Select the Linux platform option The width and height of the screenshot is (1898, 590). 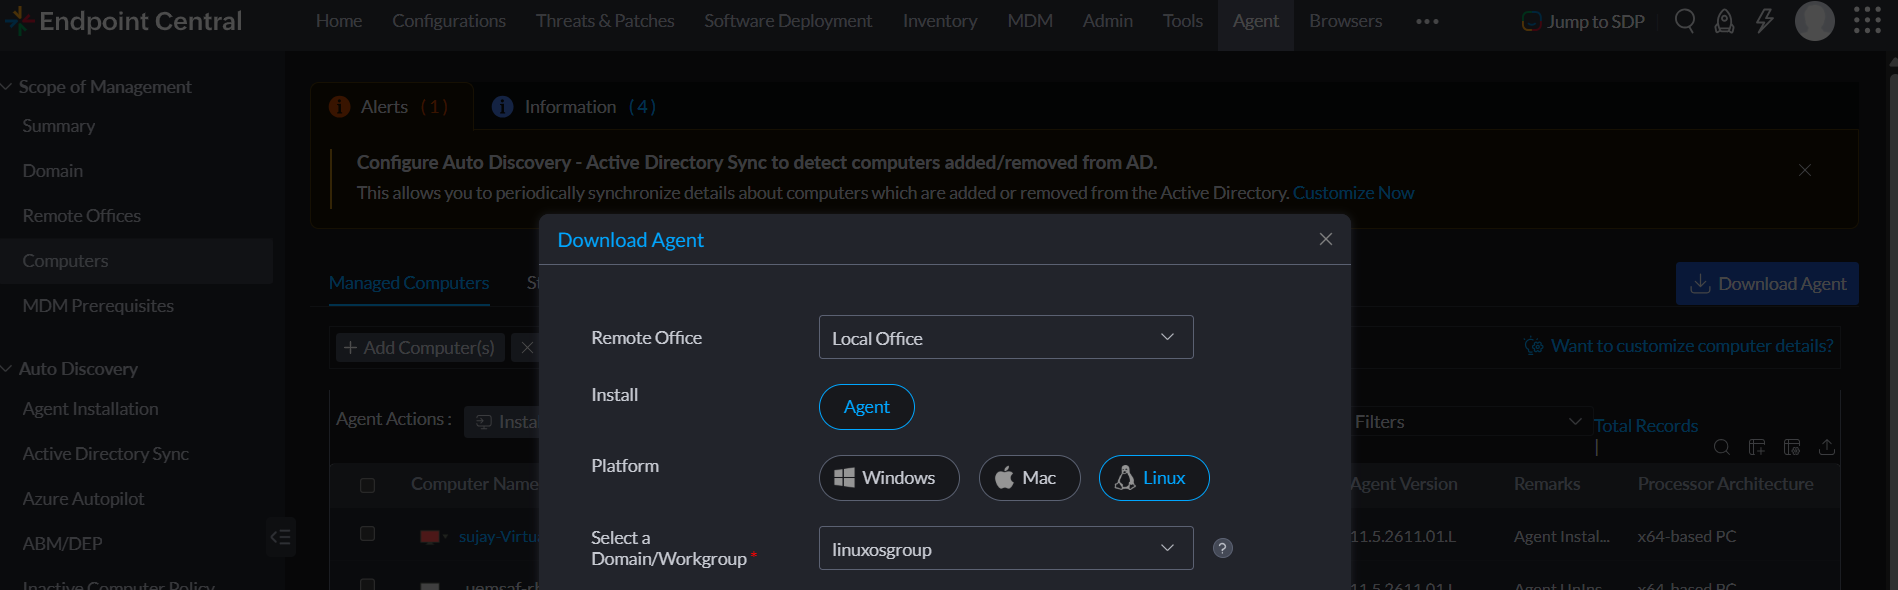[1154, 478]
